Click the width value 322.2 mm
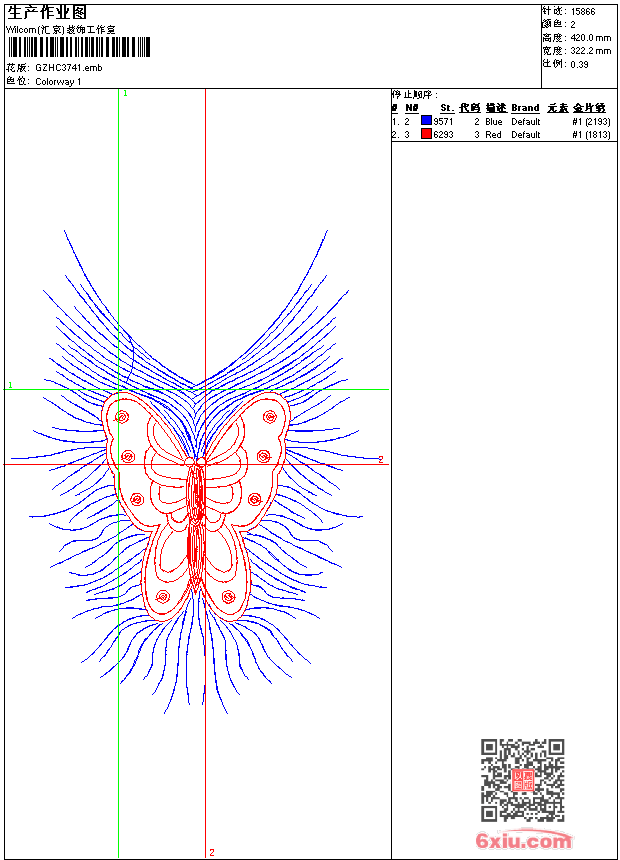 pyautogui.click(x=590, y=50)
